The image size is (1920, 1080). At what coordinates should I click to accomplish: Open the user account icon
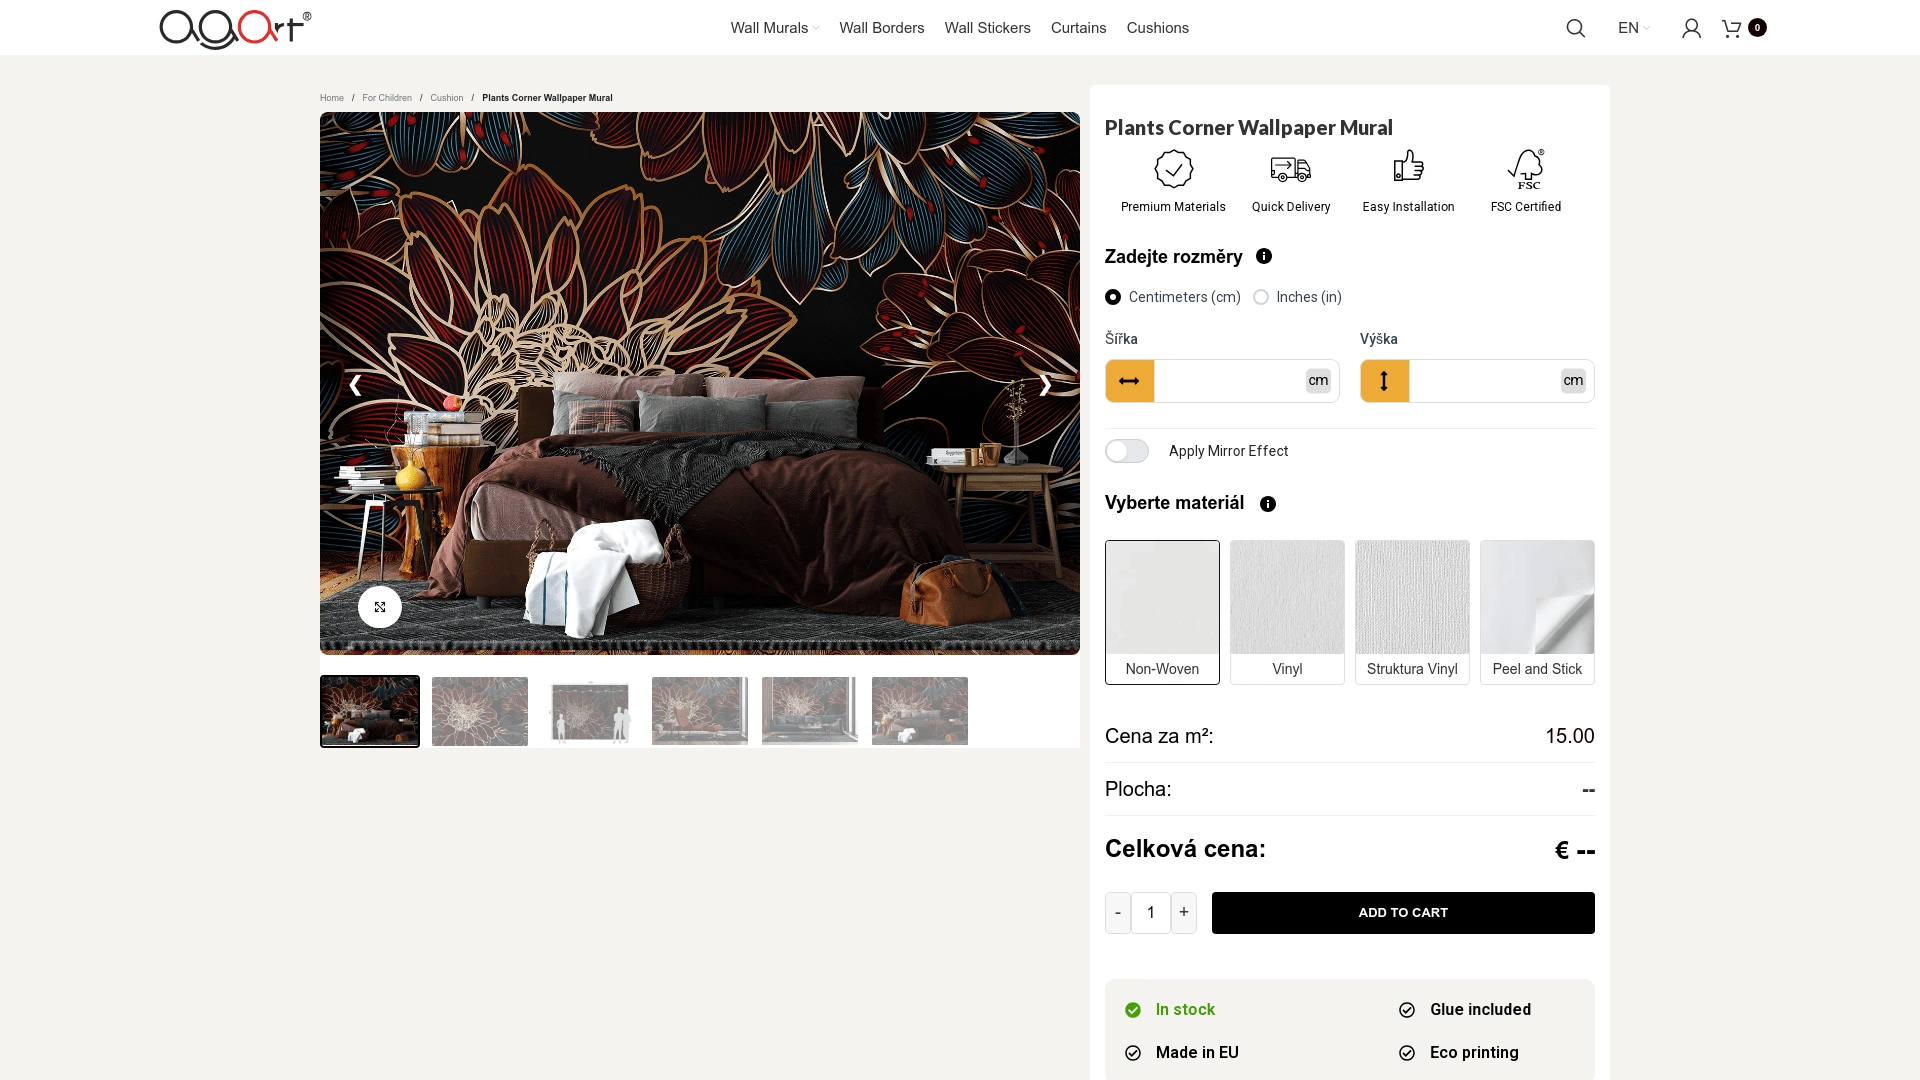1691,28
